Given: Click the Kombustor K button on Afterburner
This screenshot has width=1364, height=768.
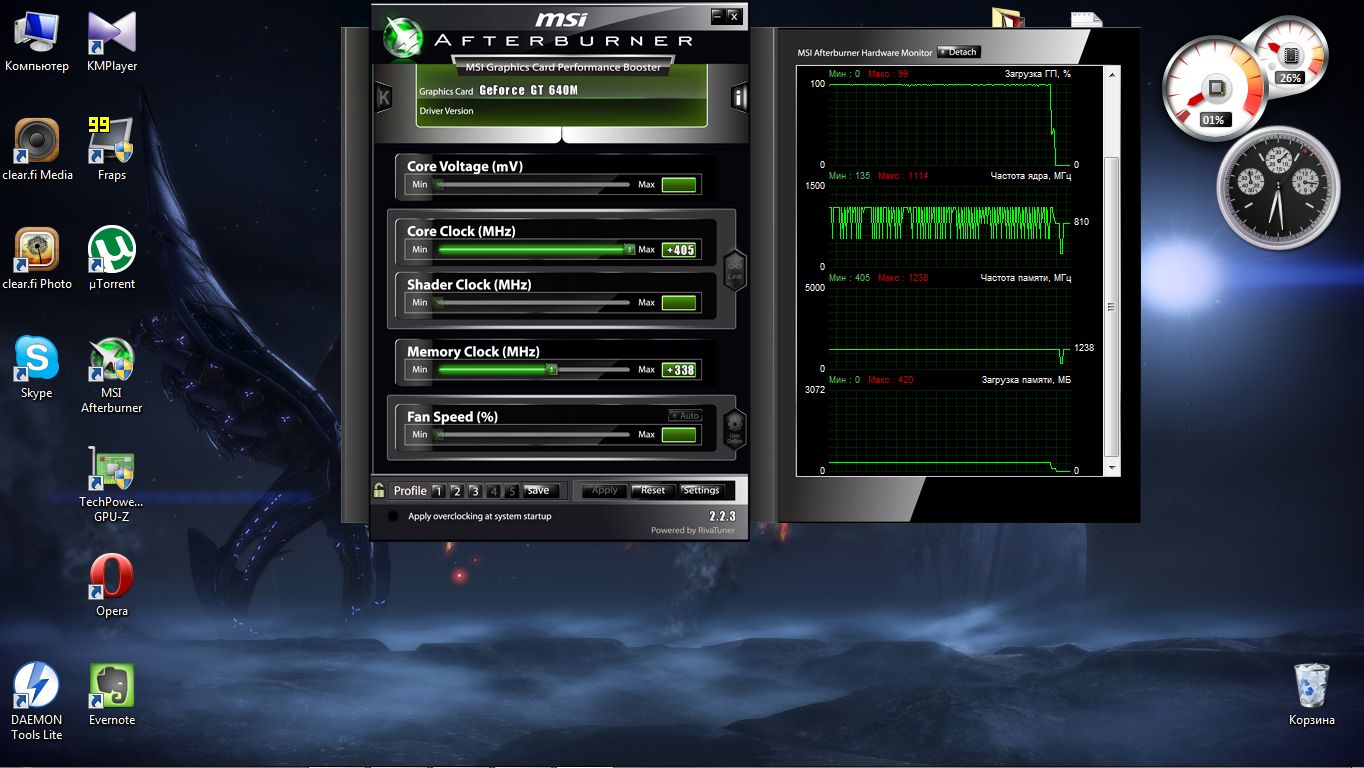Looking at the screenshot, I should 383,97.
